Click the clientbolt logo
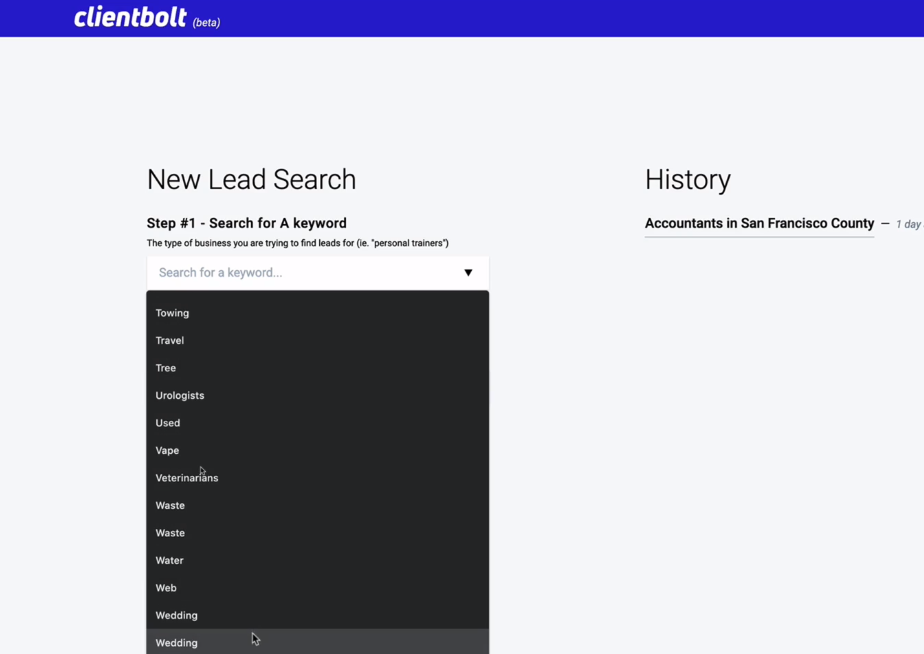The image size is (924, 654). click(x=130, y=17)
